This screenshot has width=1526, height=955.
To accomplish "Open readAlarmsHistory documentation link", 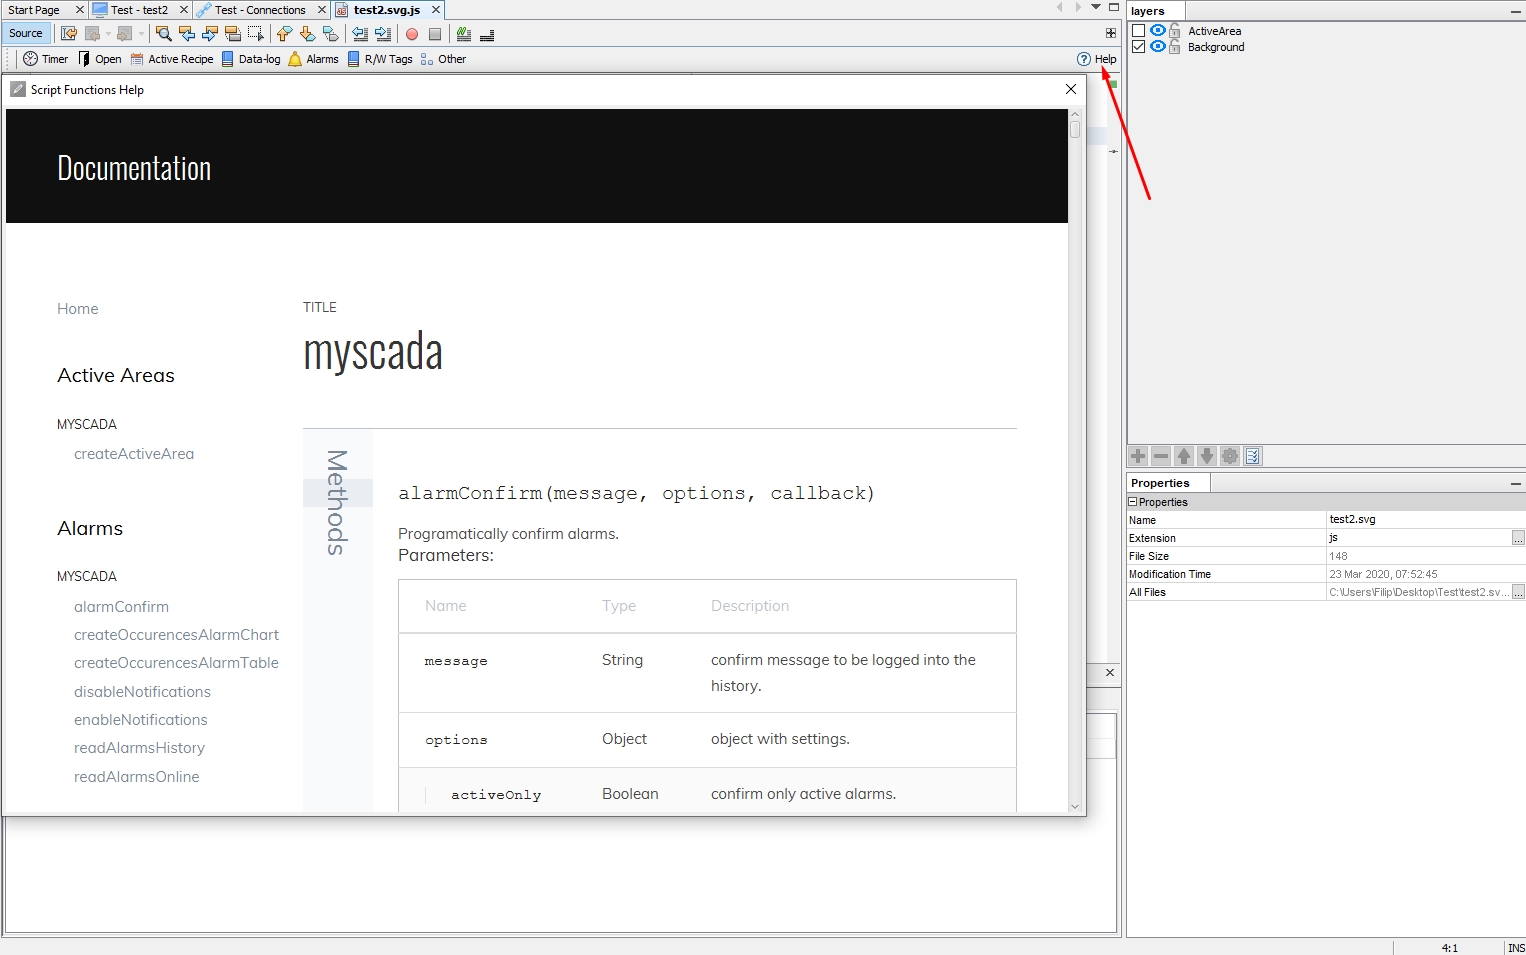I will pos(139,748).
